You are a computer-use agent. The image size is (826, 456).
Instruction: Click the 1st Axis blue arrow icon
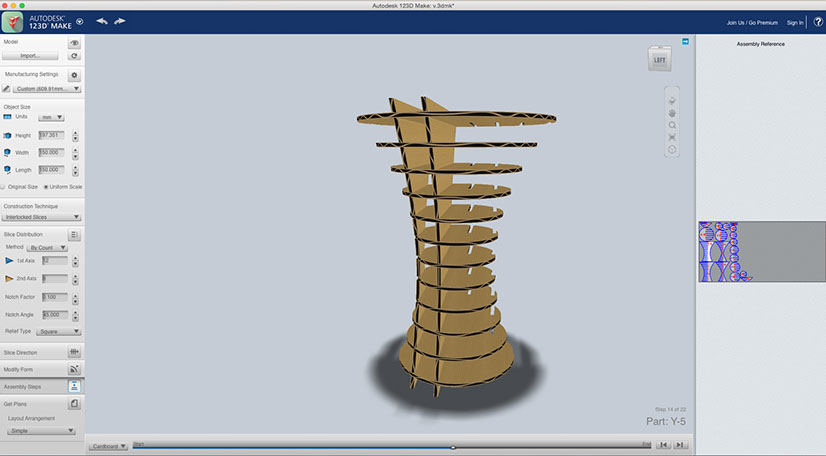click(x=9, y=261)
